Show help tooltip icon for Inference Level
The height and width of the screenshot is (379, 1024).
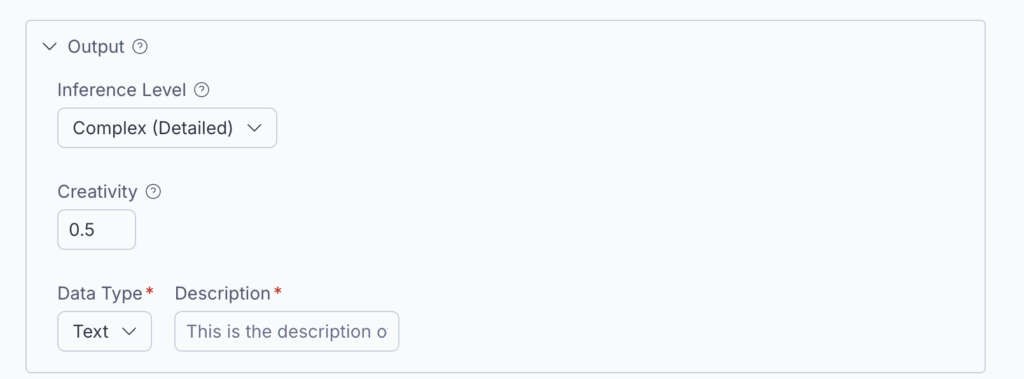click(x=202, y=90)
